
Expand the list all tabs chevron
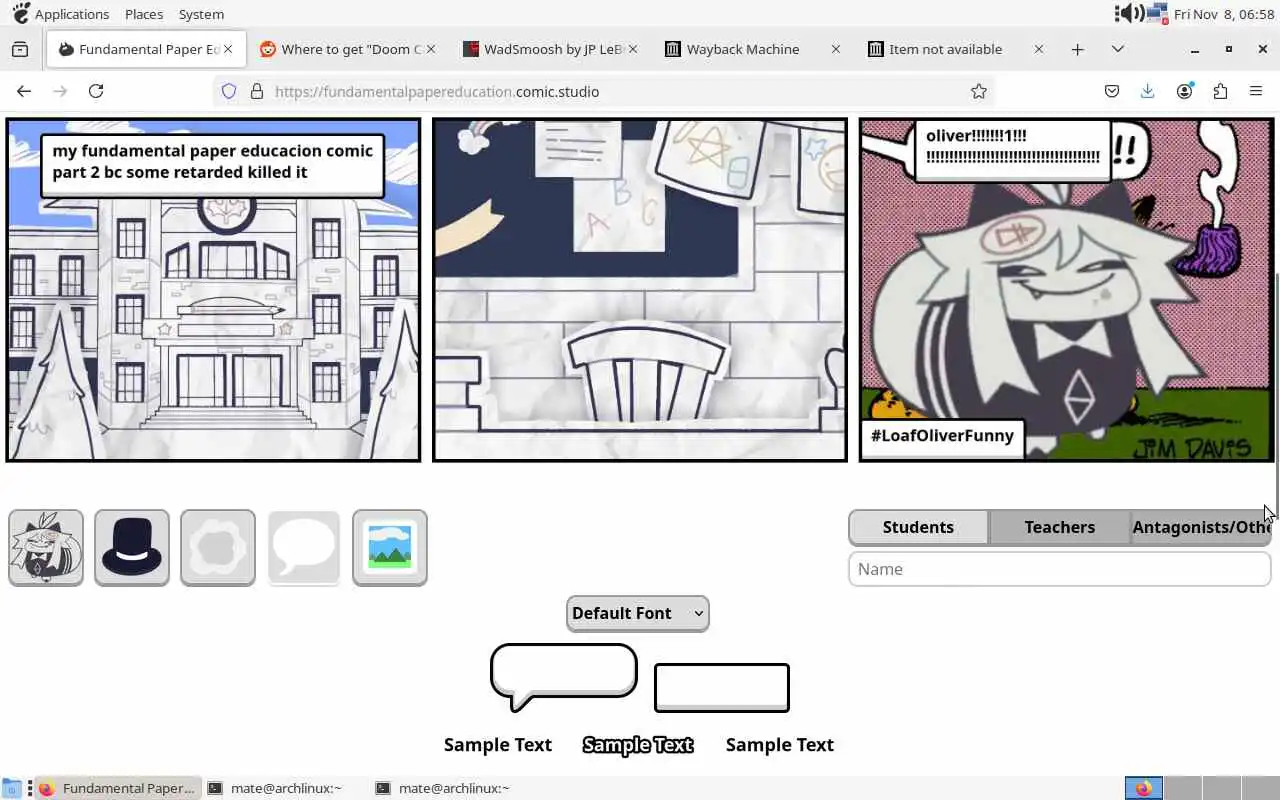[1118, 49]
